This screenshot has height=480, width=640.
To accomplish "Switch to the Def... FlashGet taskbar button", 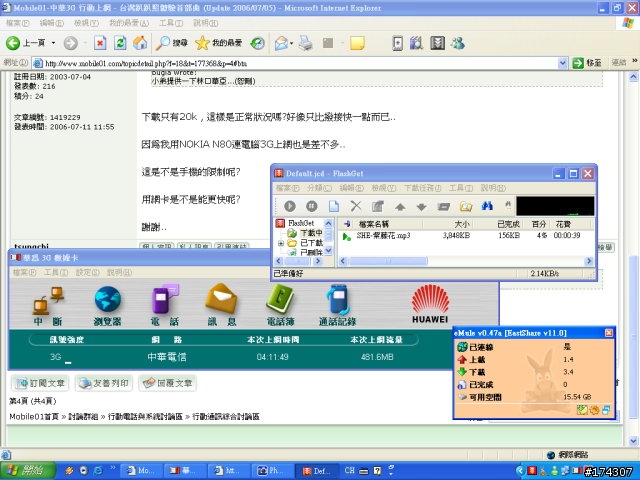I will pos(316,471).
